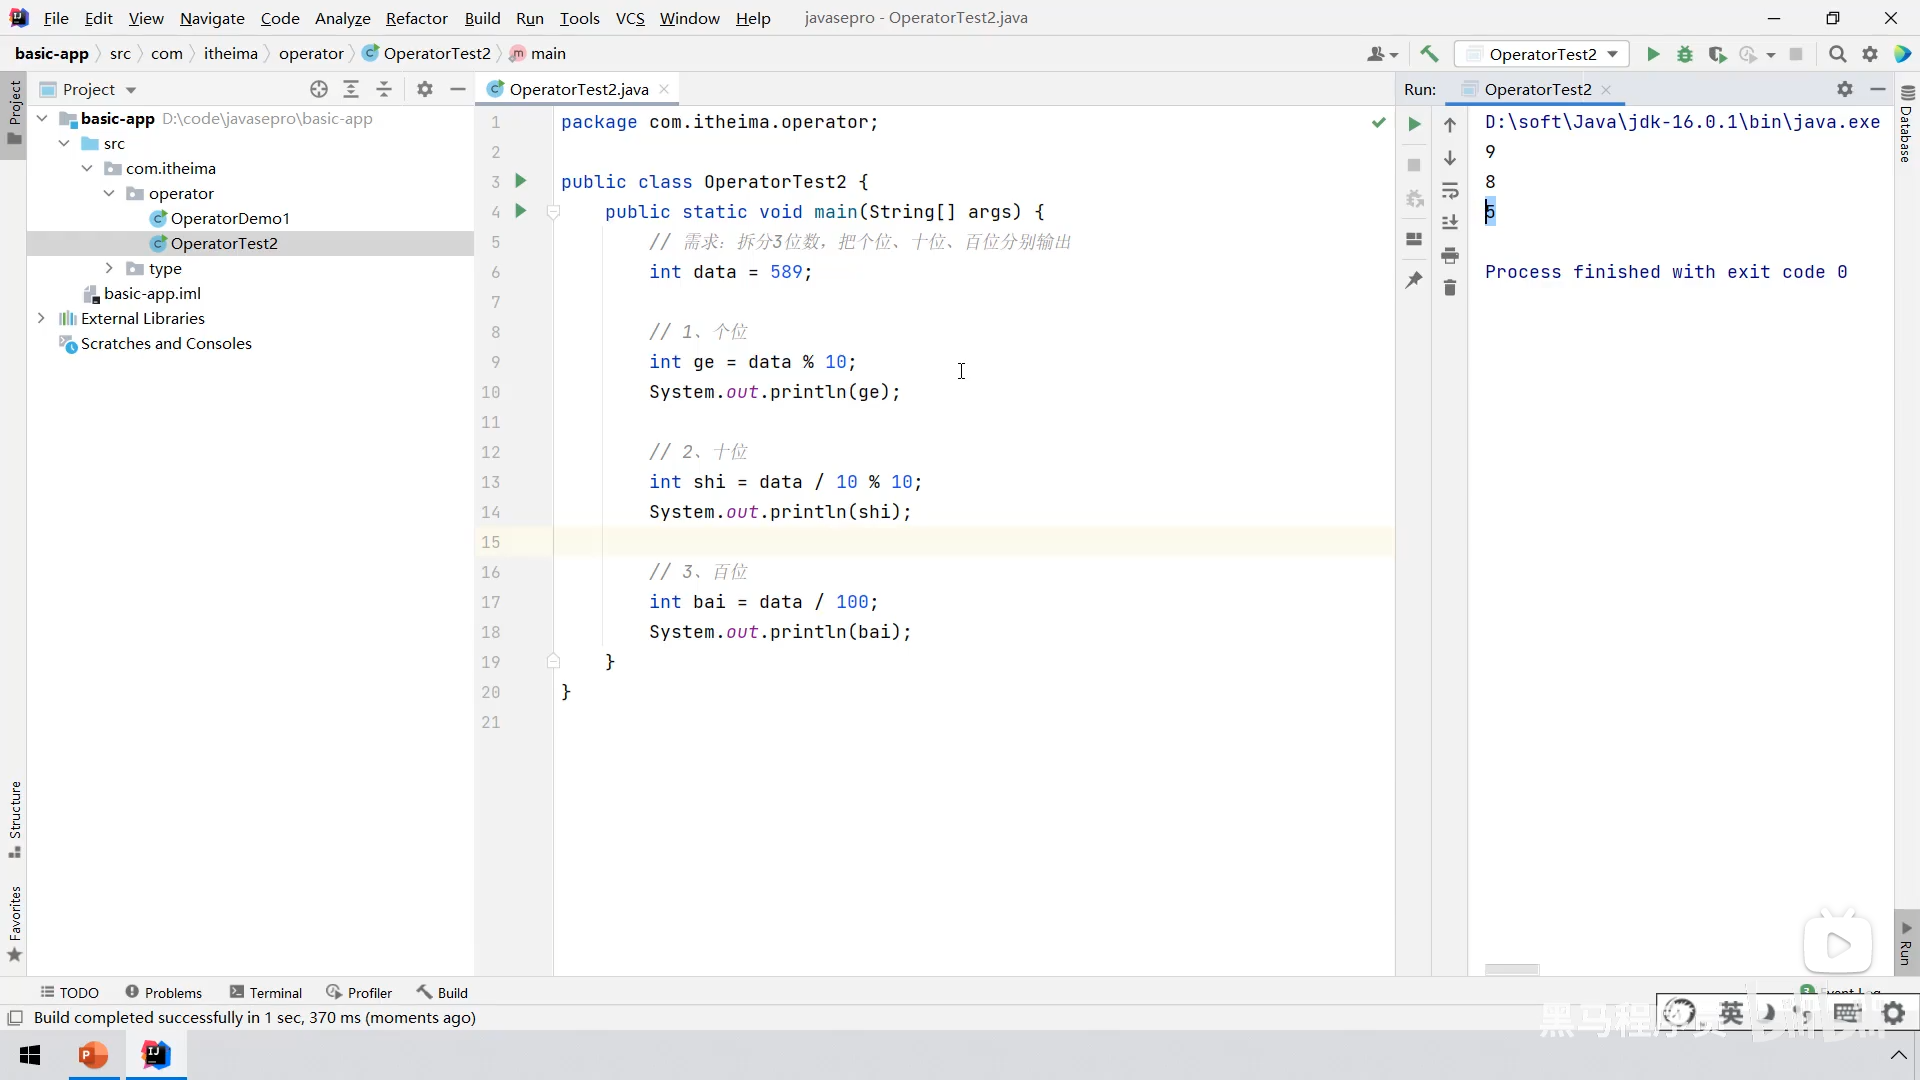
Task: Toggle scroll to end in console
Action: [x=1450, y=222]
